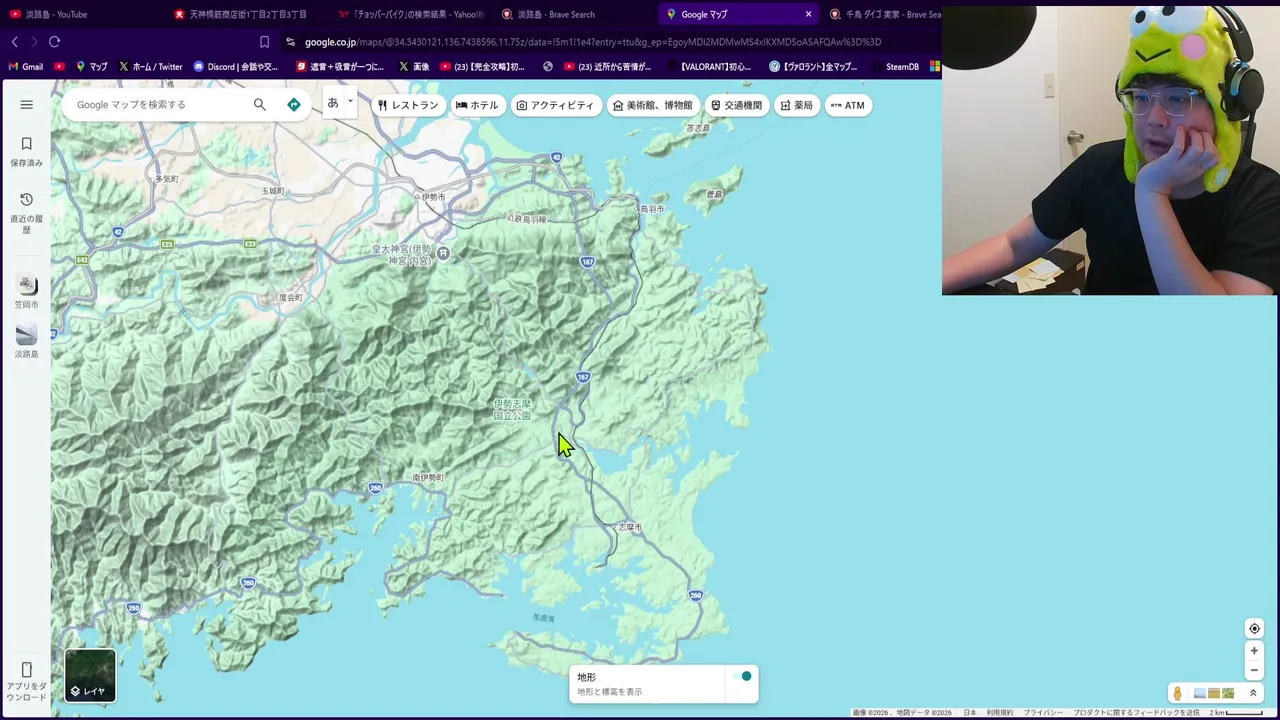Open the レイヤ layers thumbnail

pos(90,675)
